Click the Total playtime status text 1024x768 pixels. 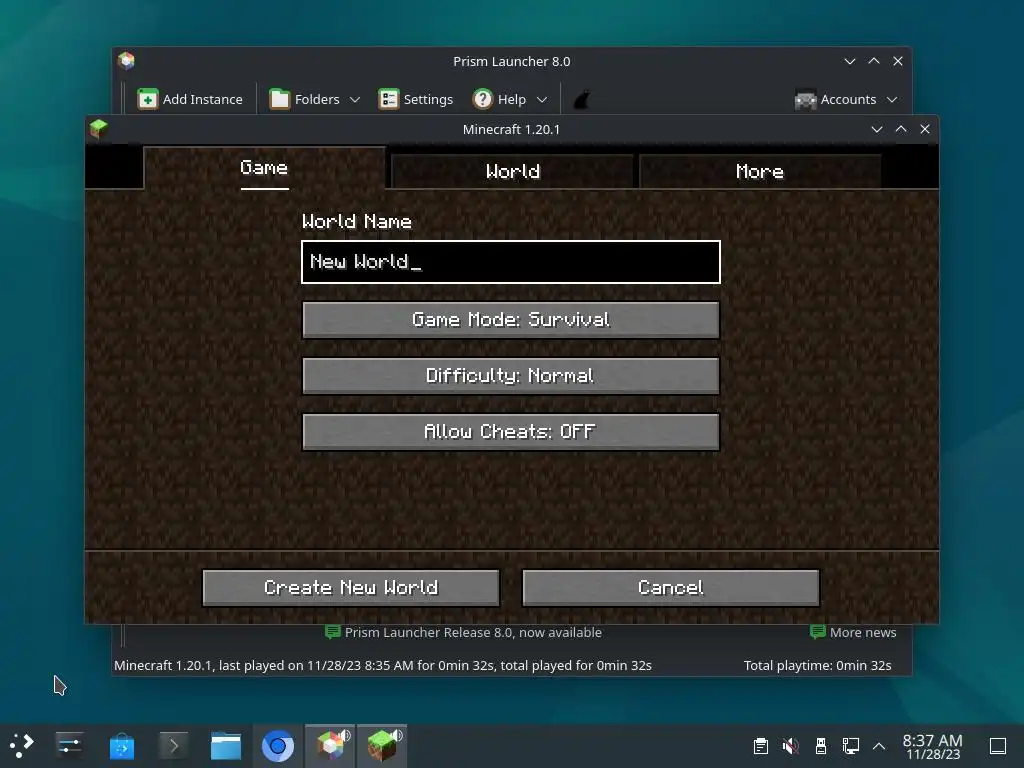pyautogui.click(x=818, y=665)
